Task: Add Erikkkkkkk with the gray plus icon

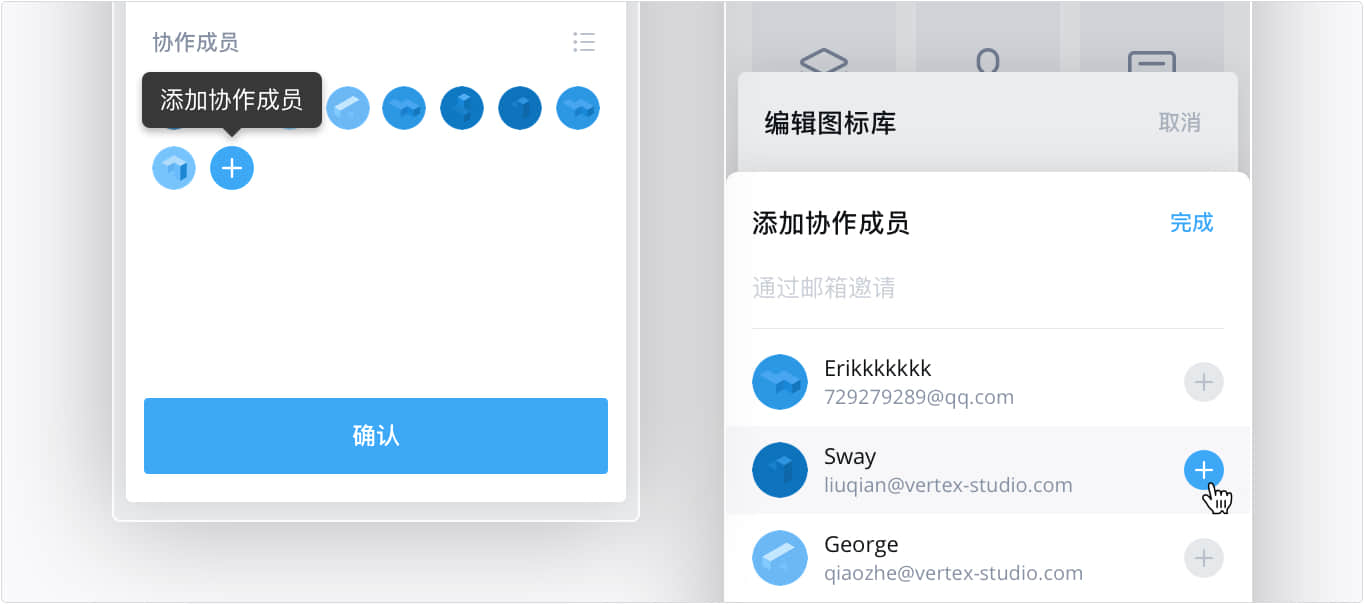Action: point(1204,381)
